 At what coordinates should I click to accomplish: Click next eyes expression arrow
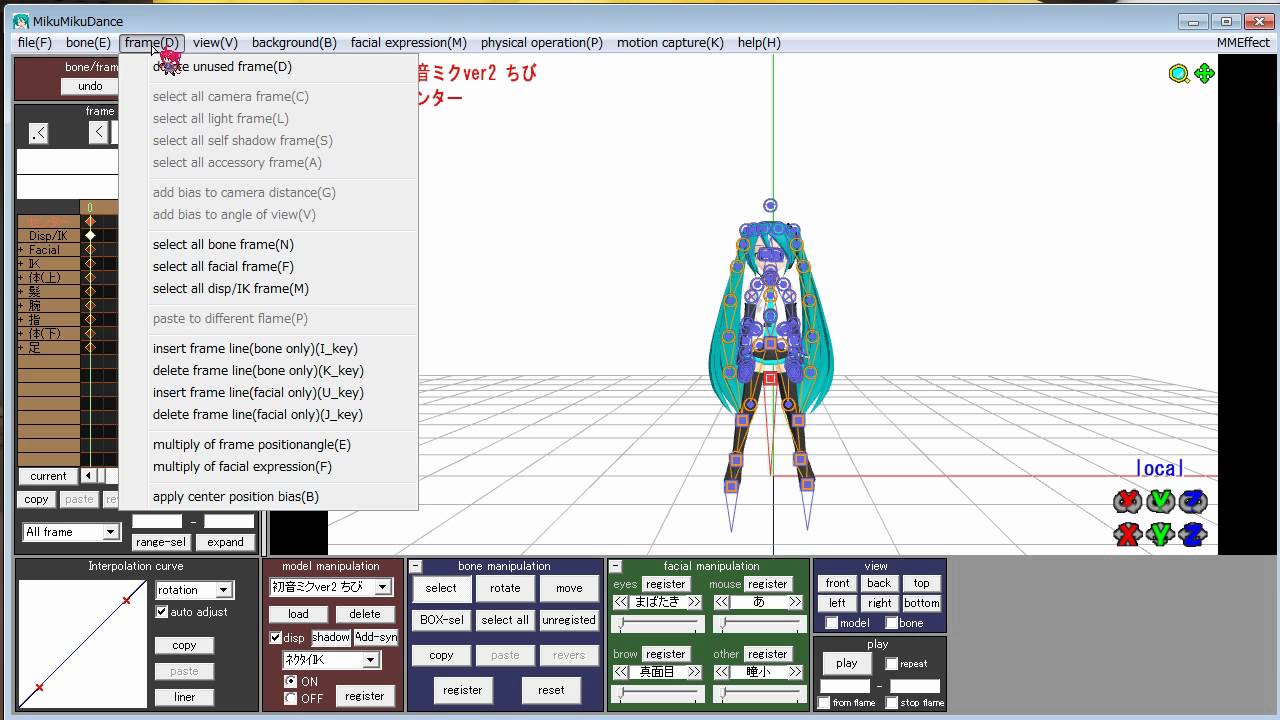(695, 602)
